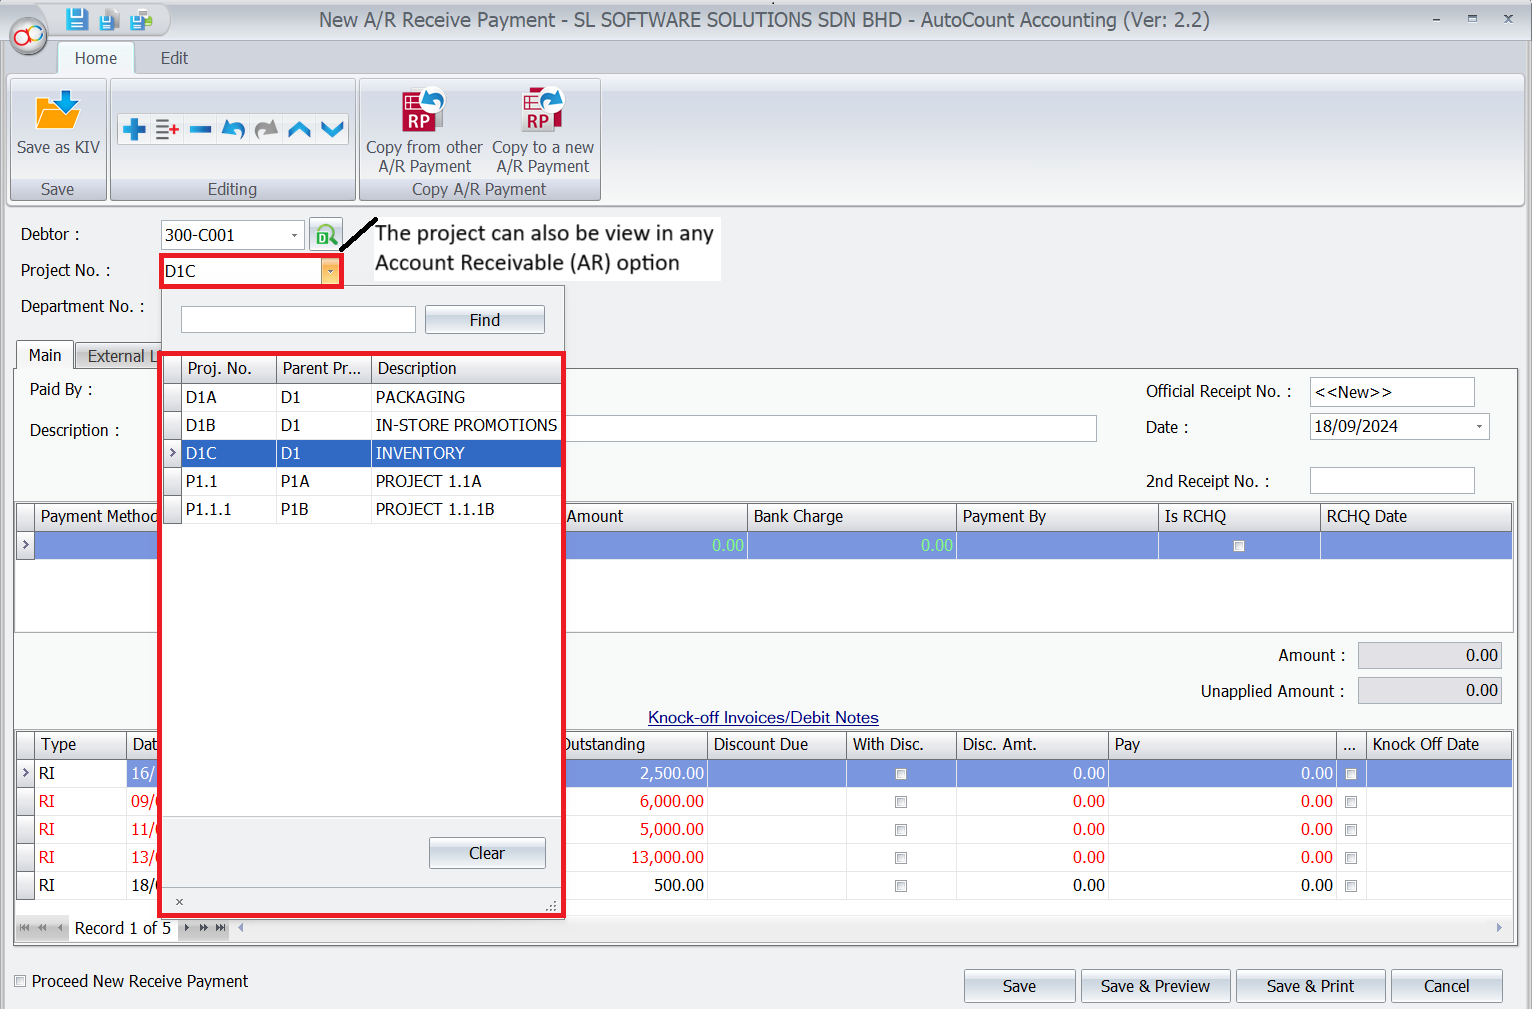Open the Debtor dropdown list

(294, 235)
